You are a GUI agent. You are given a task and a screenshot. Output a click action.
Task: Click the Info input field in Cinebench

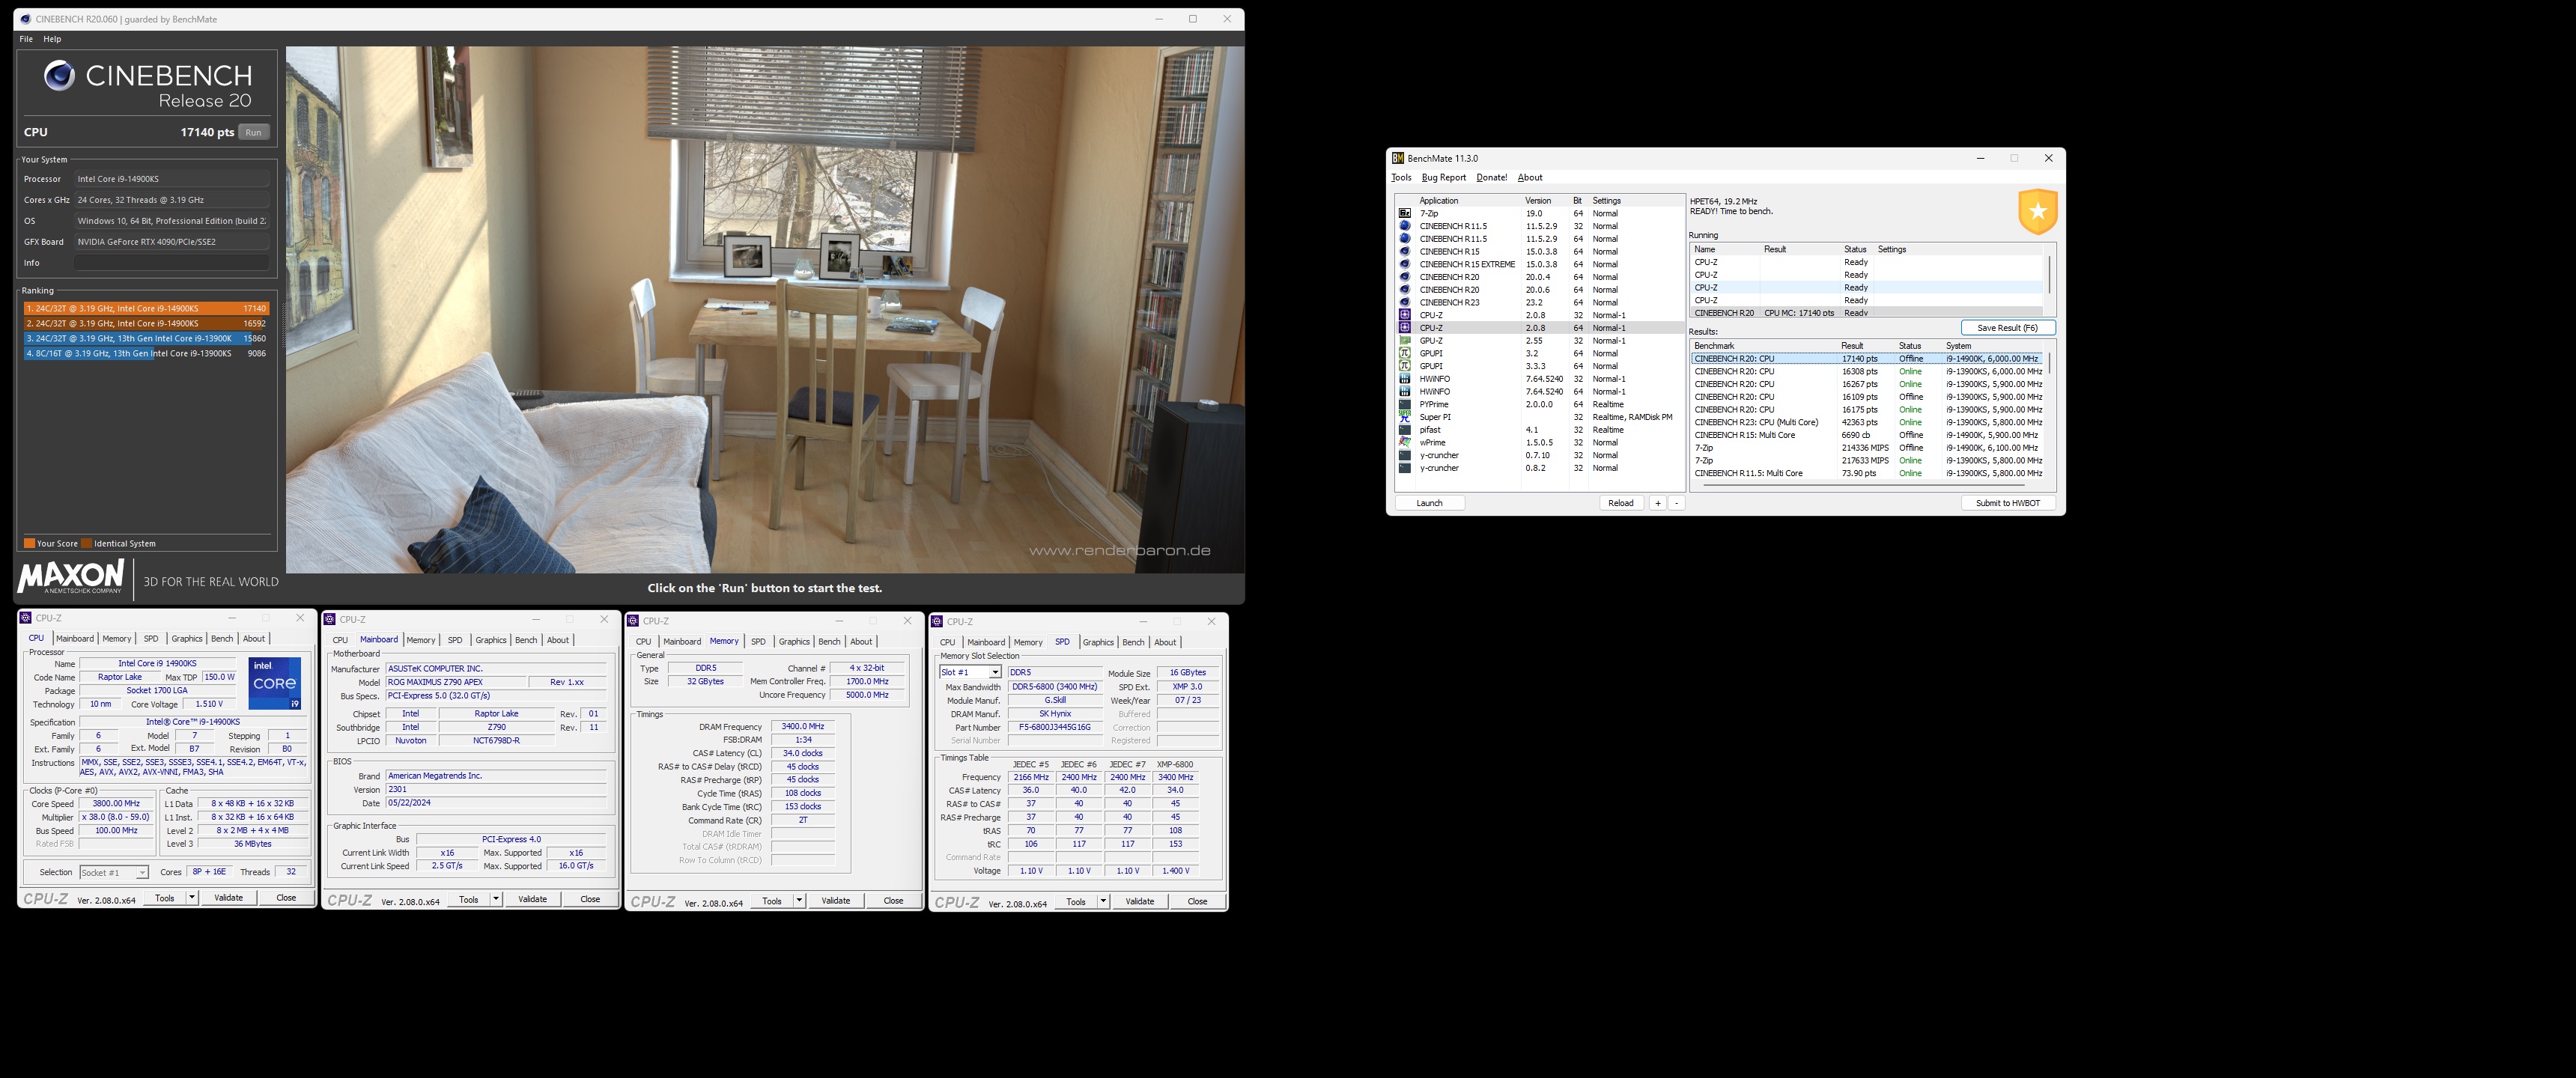171,263
